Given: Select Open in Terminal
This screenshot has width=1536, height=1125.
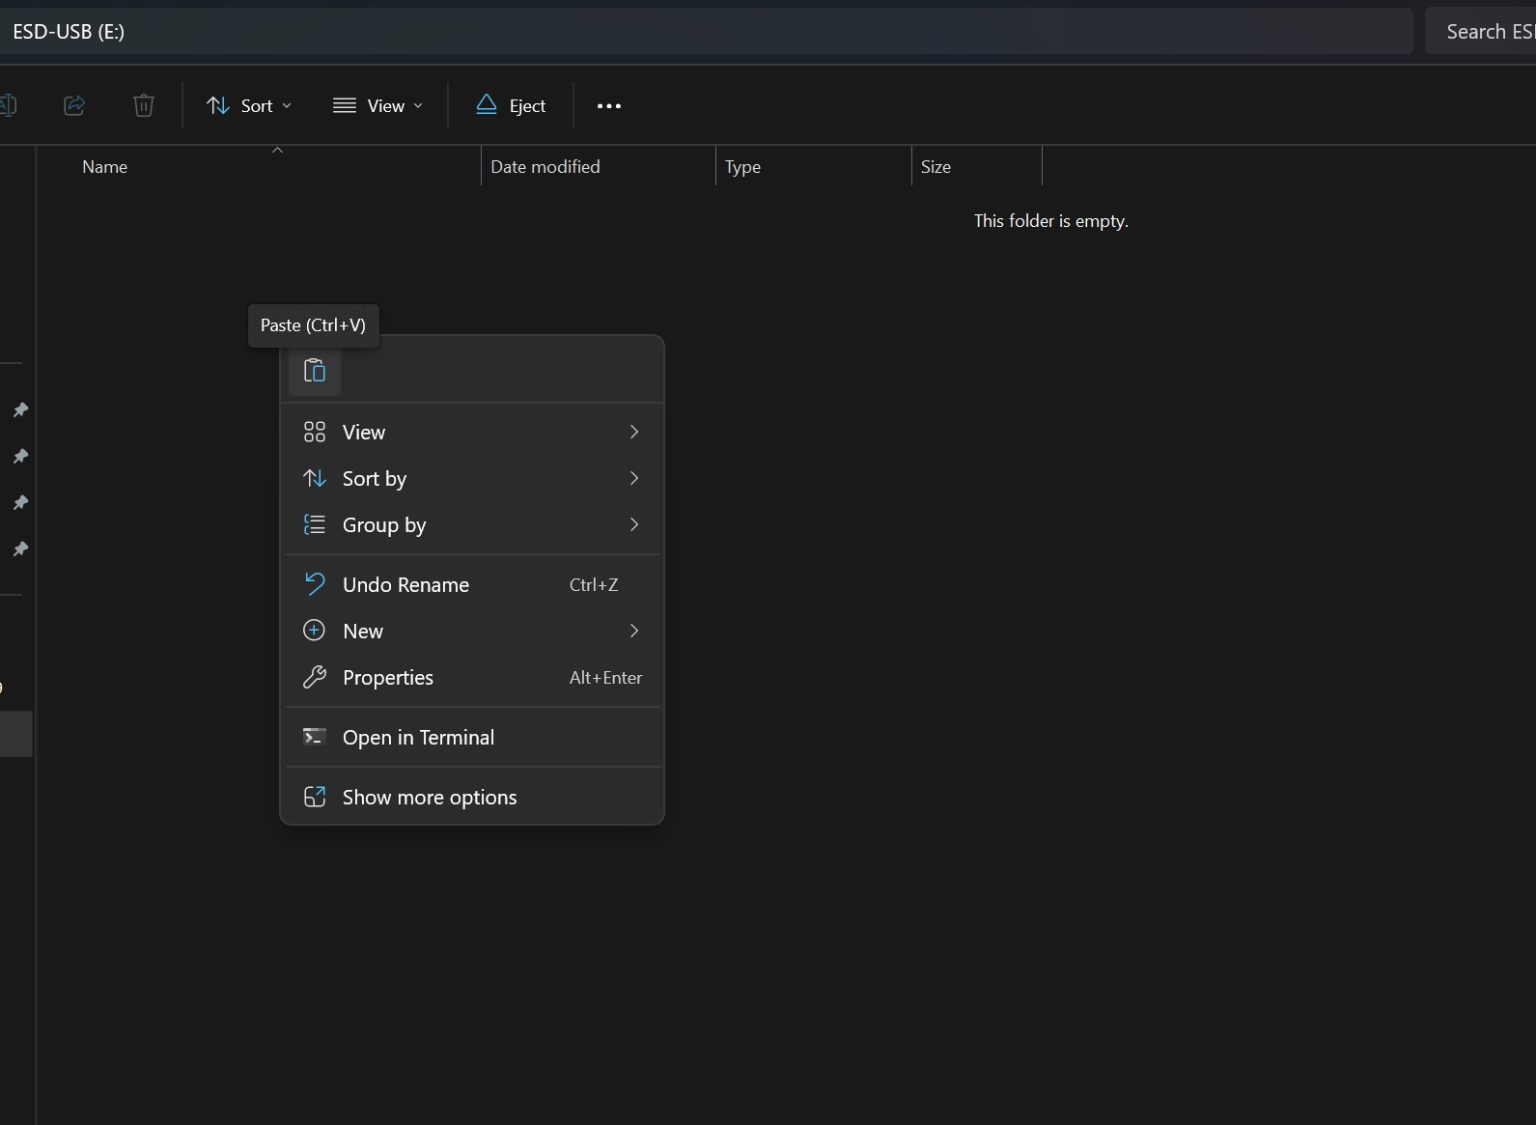Looking at the screenshot, I should [472, 738].
